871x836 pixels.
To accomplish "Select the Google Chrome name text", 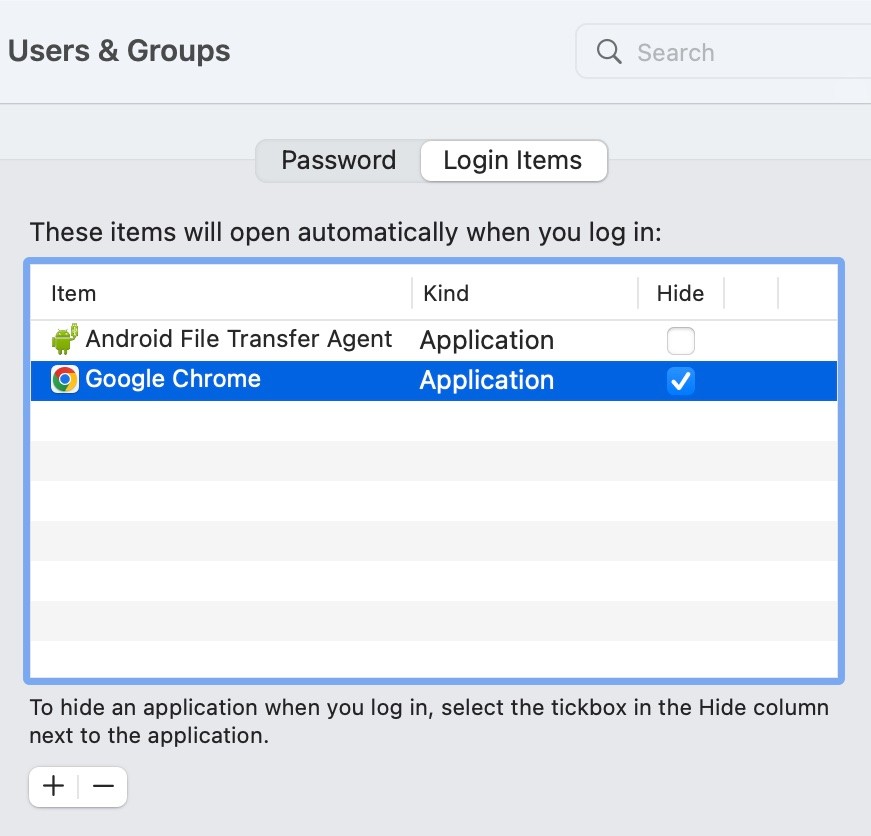I will pyautogui.click(x=173, y=379).
